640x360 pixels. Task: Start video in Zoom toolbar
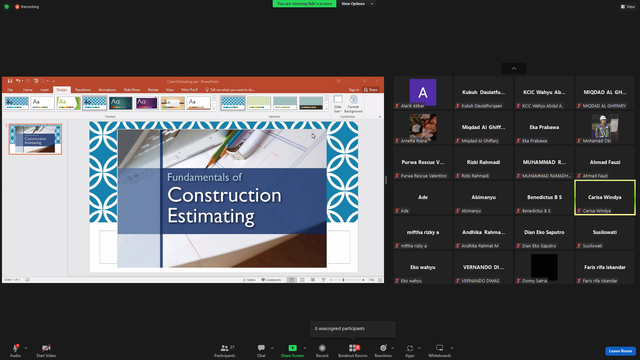(x=46, y=350)
